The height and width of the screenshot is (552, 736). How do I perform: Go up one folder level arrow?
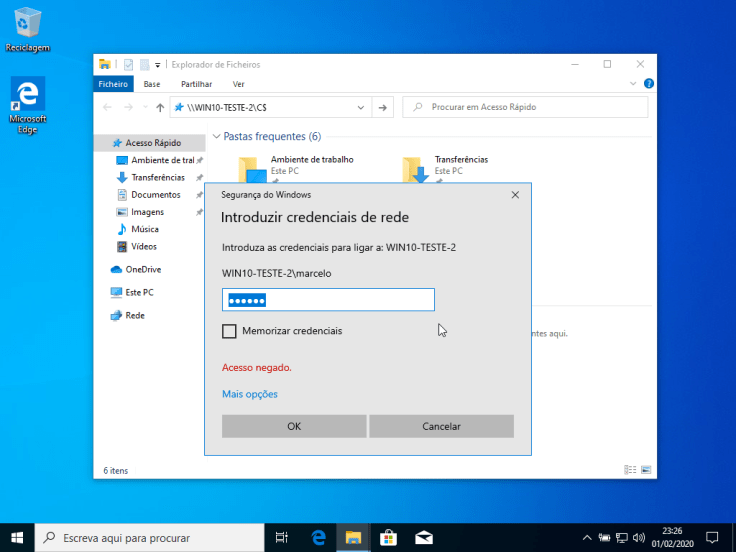click(x=160, y=107)
